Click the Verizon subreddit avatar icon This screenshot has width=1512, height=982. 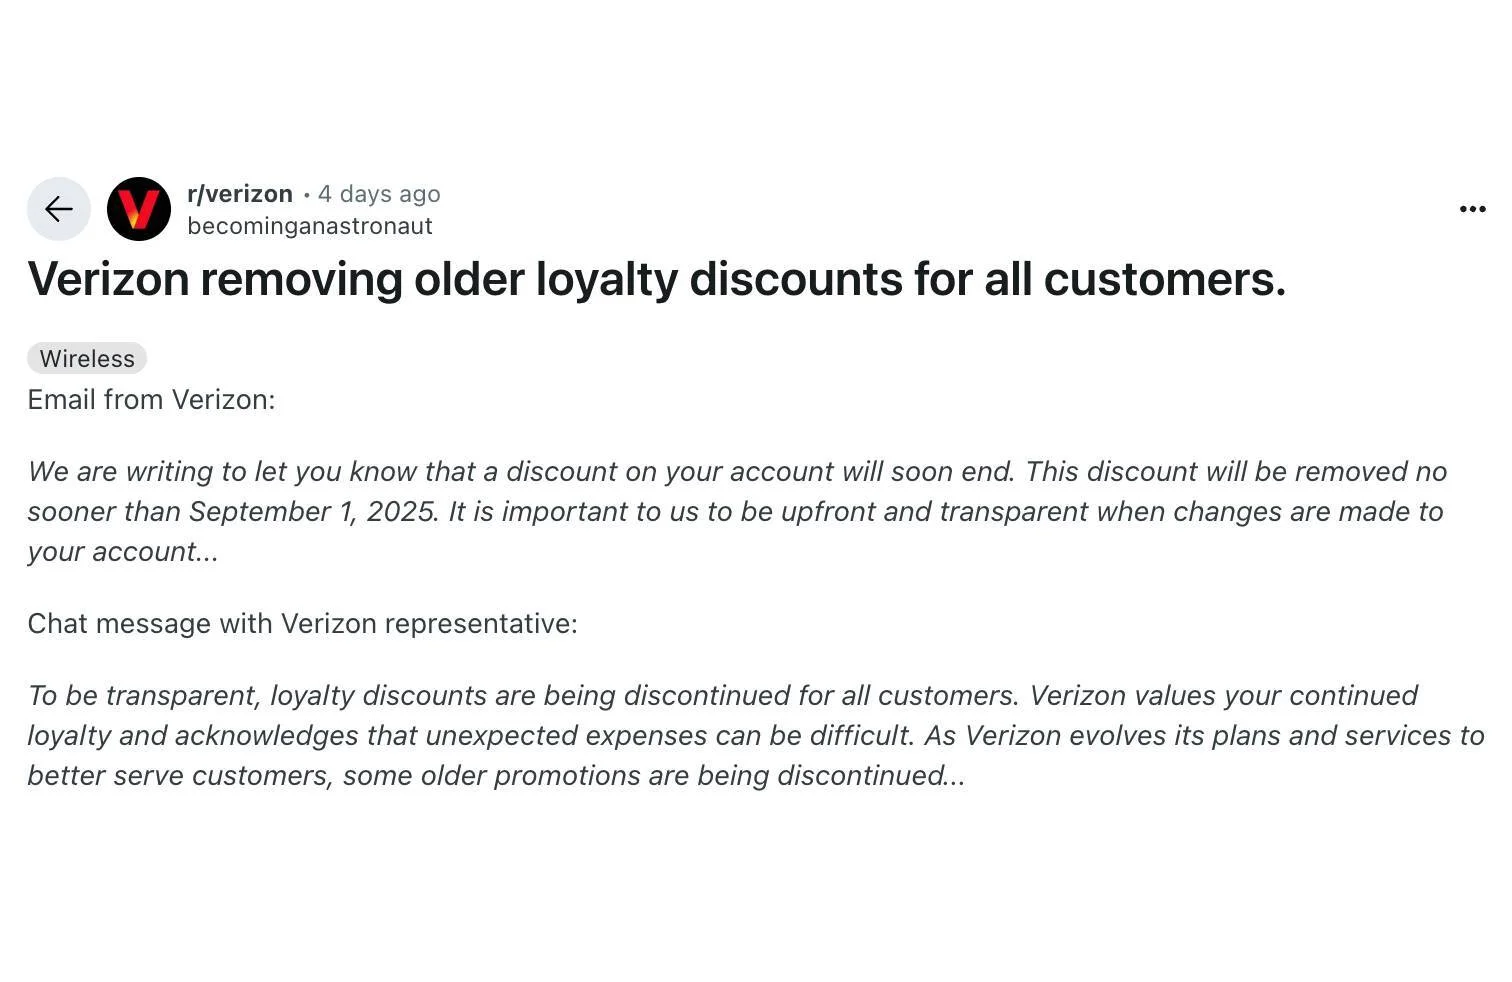coord(139,209)
